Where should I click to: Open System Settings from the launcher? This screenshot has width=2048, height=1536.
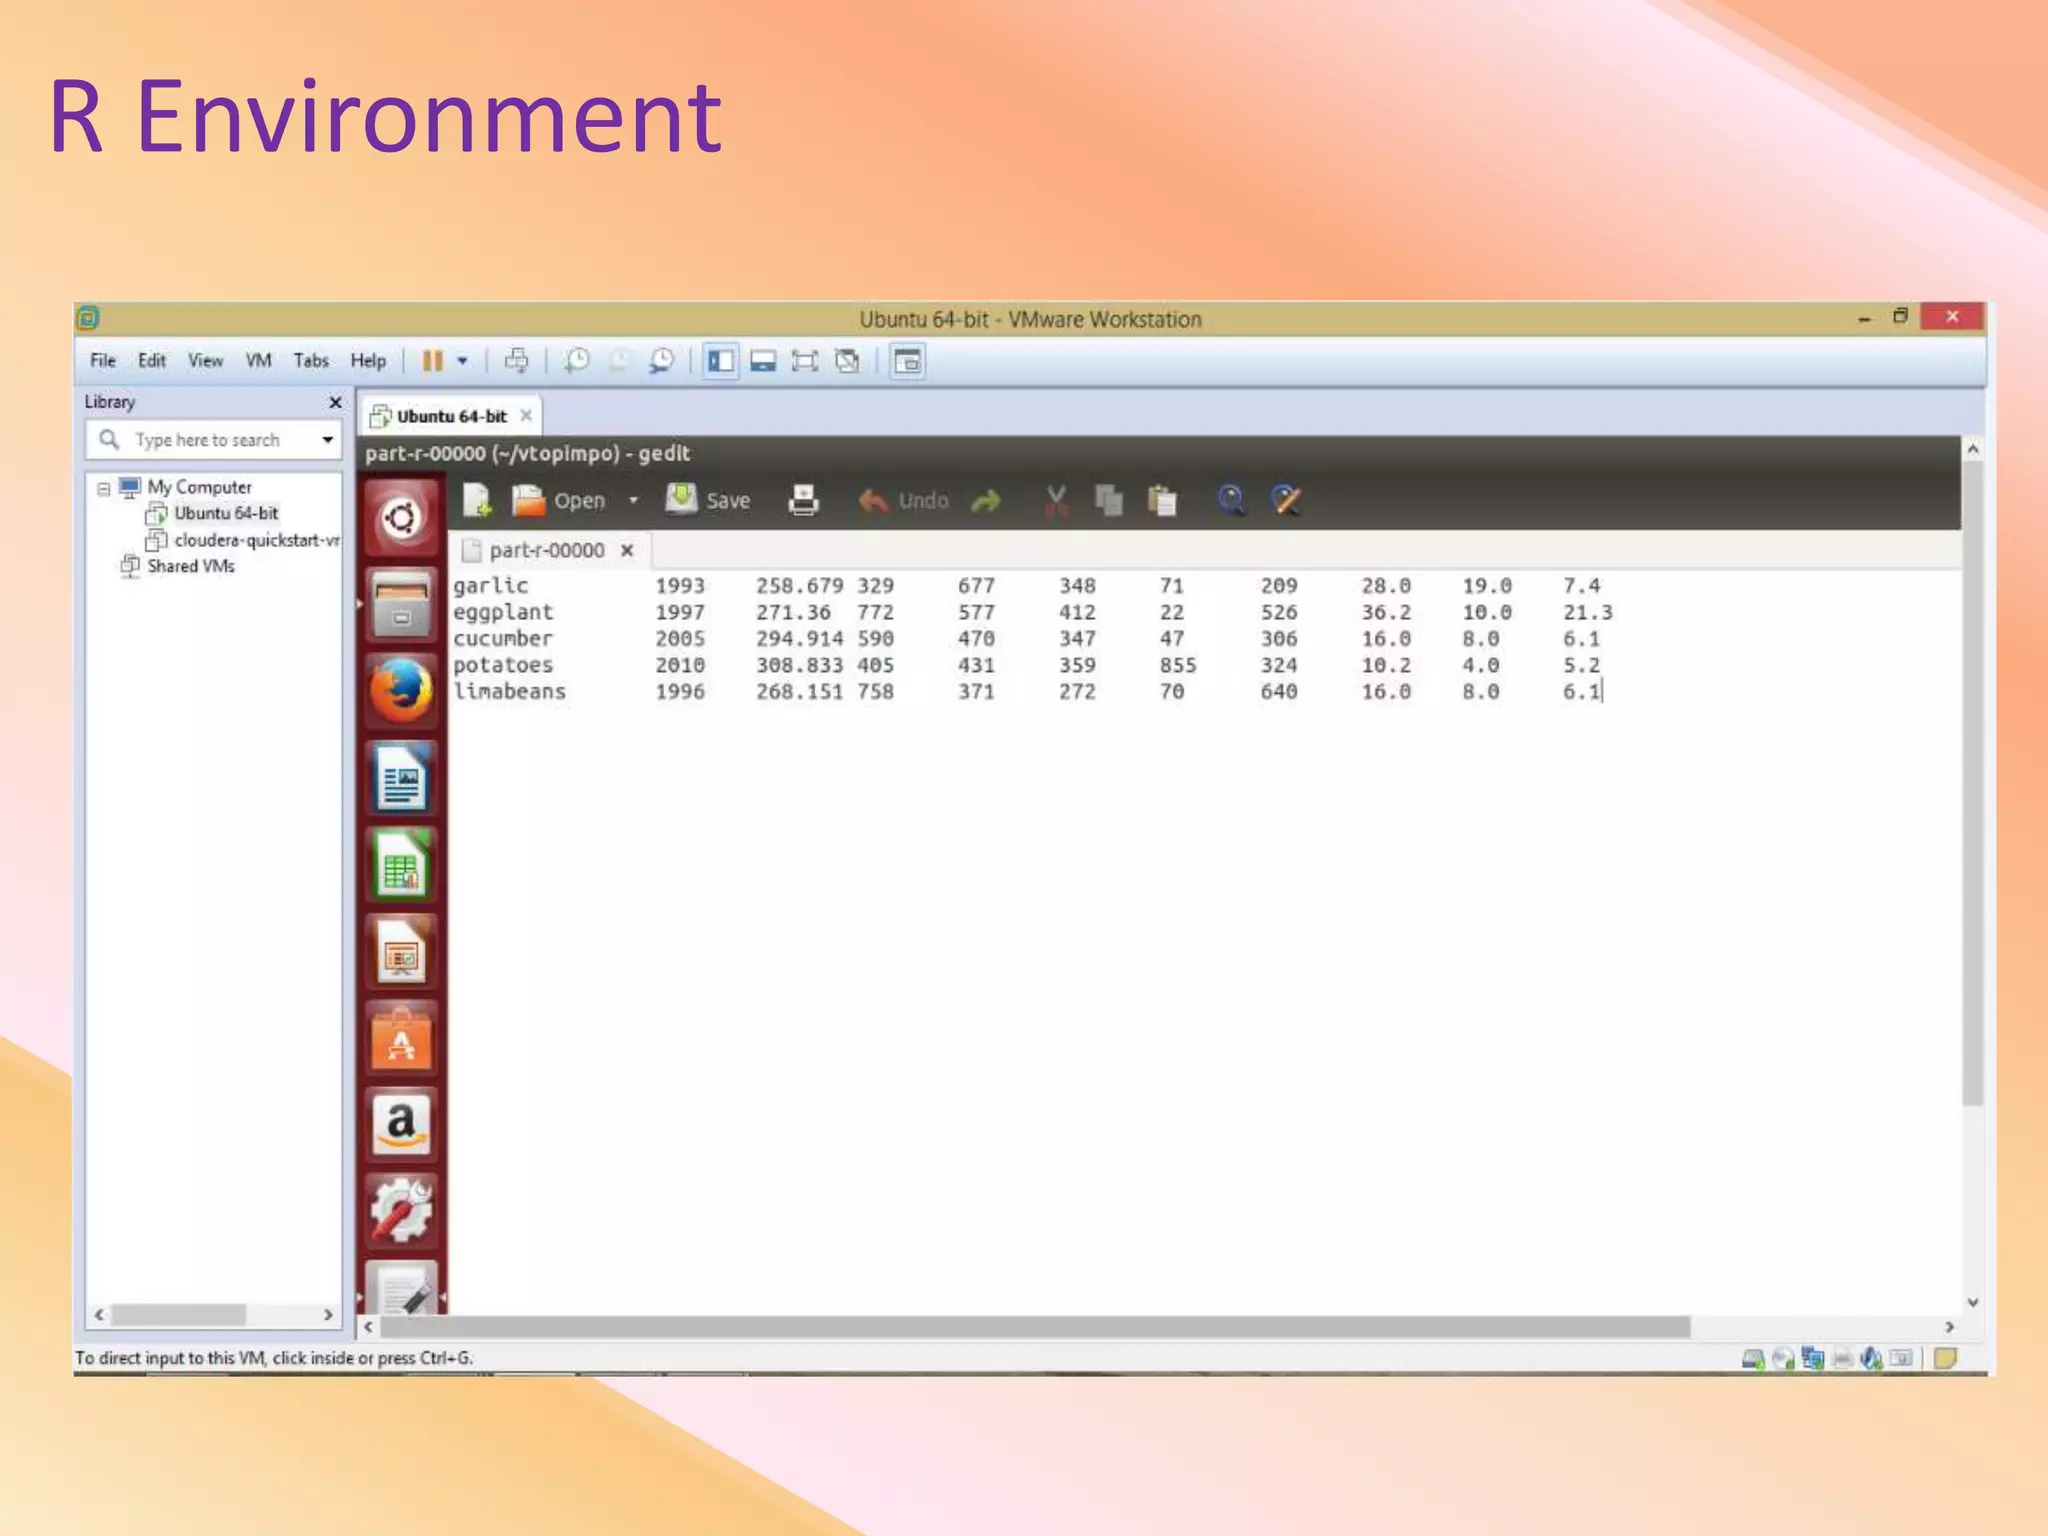pos(401,1212)
